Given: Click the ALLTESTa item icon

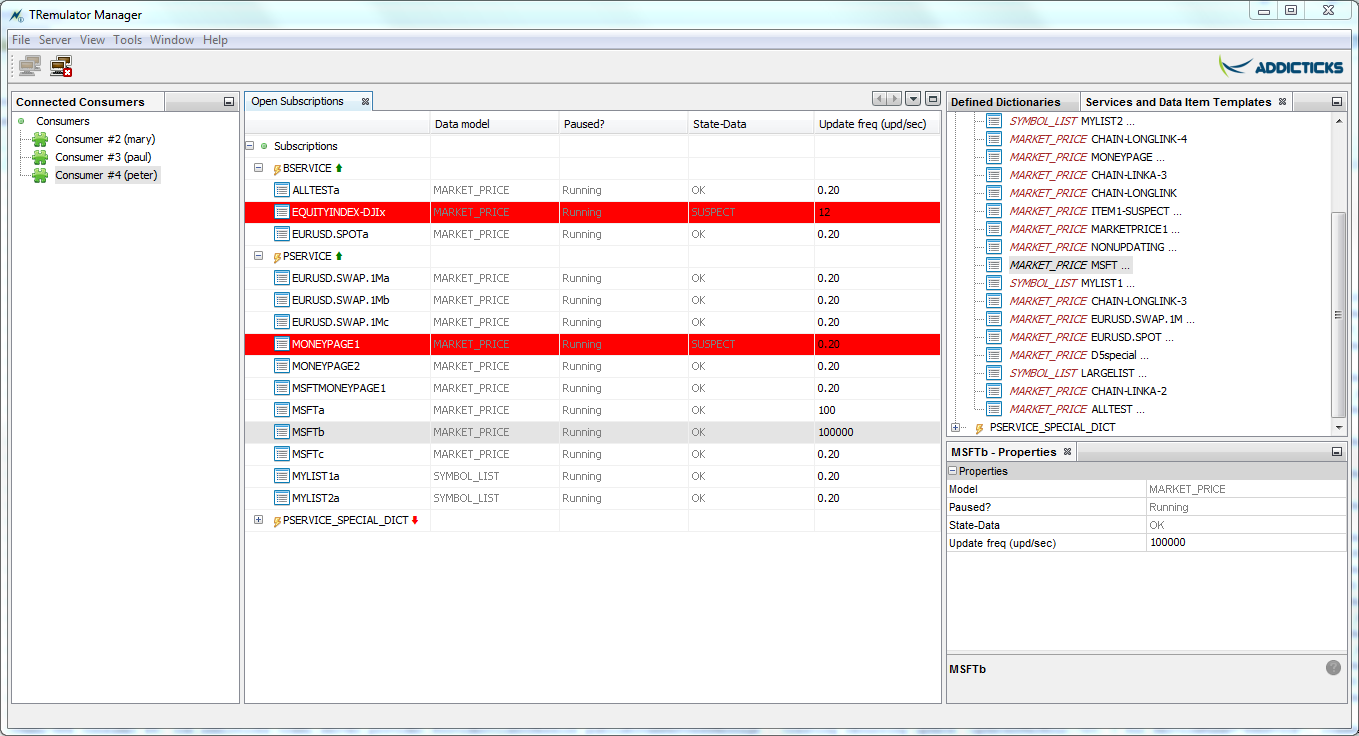Looking at the screenshot, I should click(x=282, y=190).
